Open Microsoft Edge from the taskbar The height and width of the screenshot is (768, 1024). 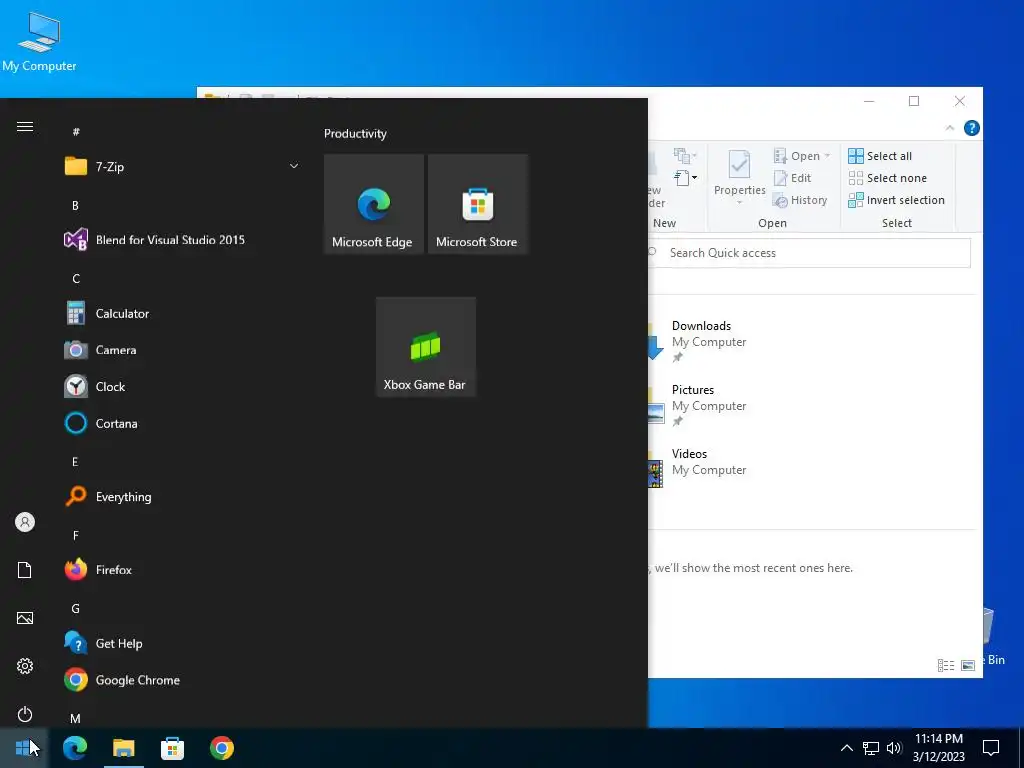click(74, 748)
